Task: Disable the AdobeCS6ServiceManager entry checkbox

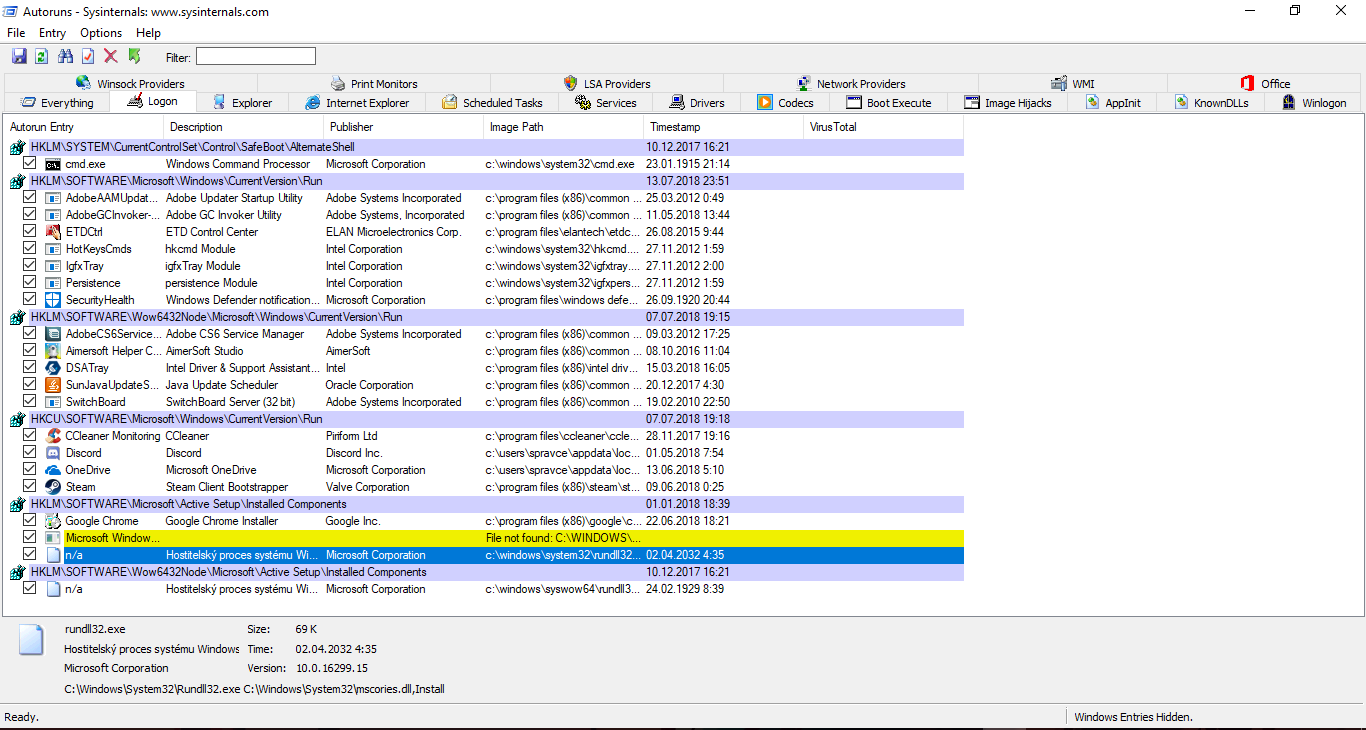Action: point(30,334)
